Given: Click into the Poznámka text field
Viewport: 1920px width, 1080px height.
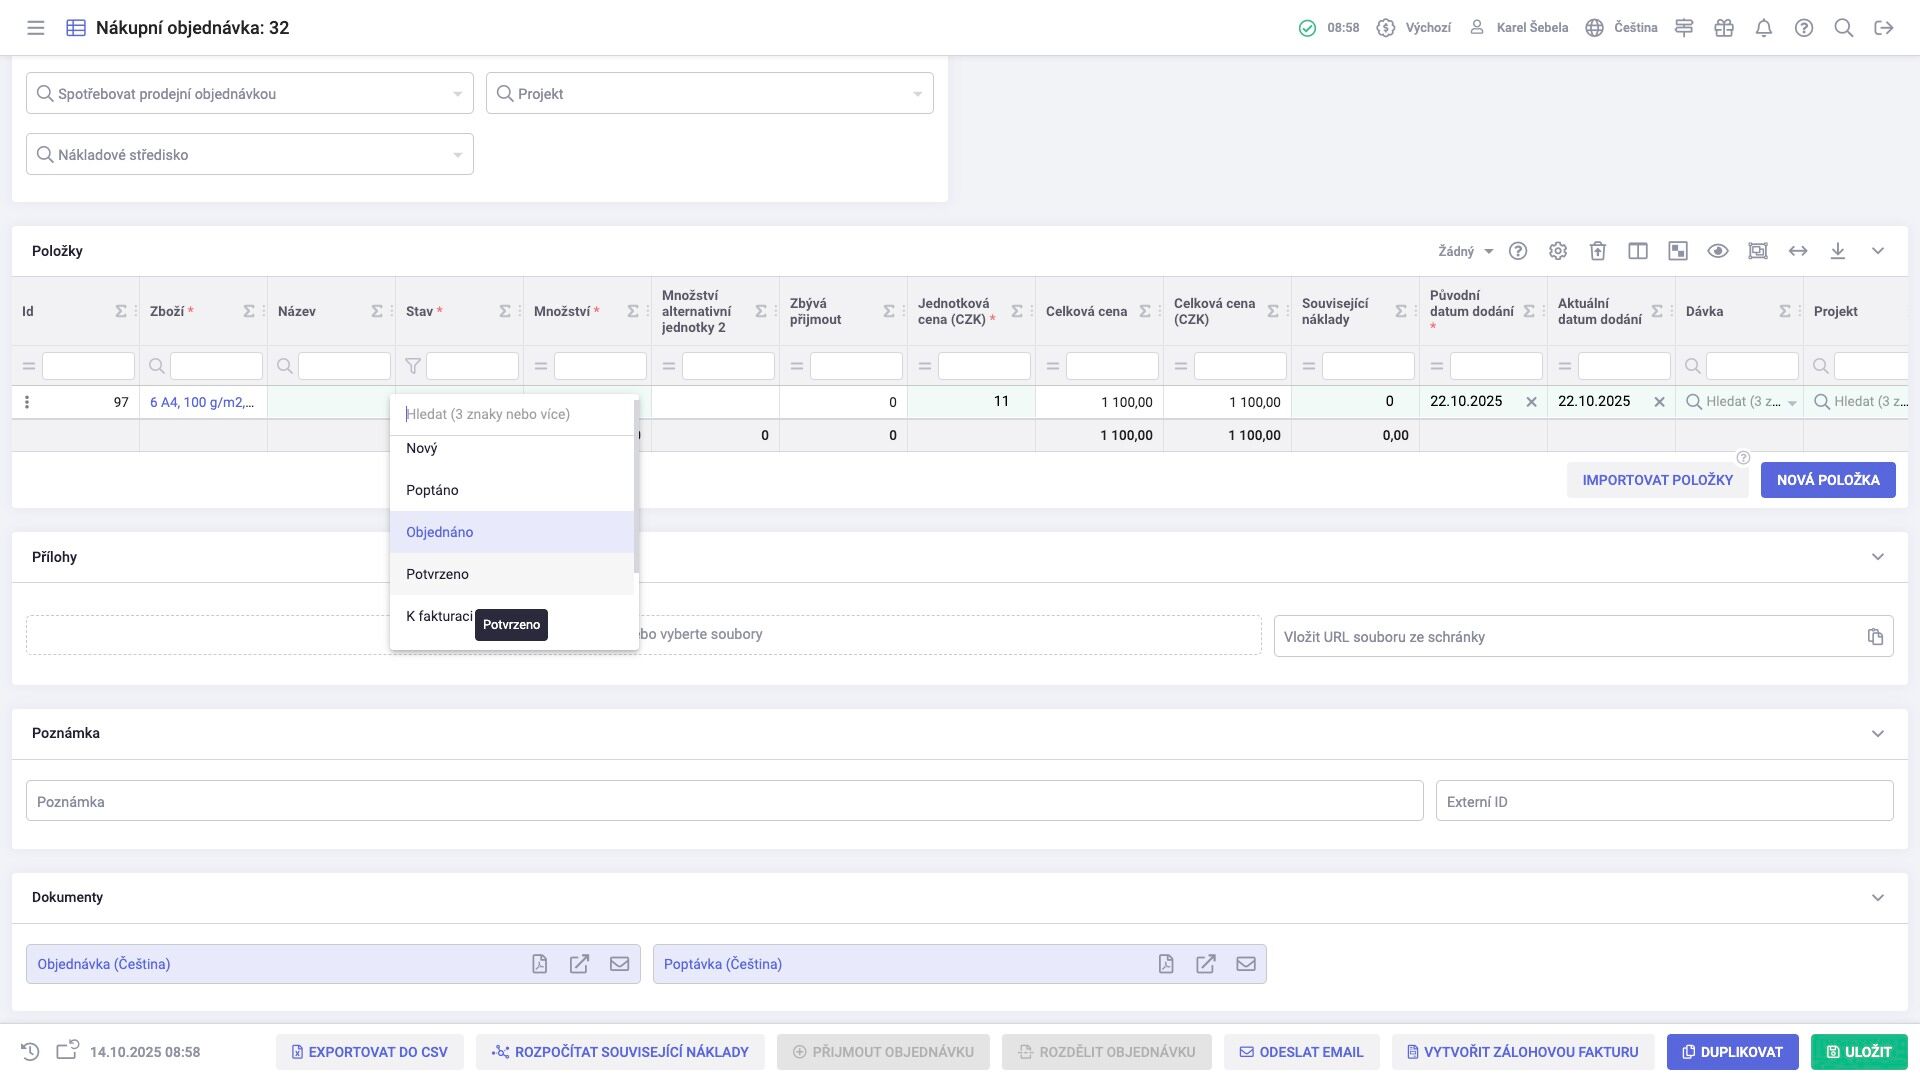Looking at the screenshot, I should tap(724, 802).
